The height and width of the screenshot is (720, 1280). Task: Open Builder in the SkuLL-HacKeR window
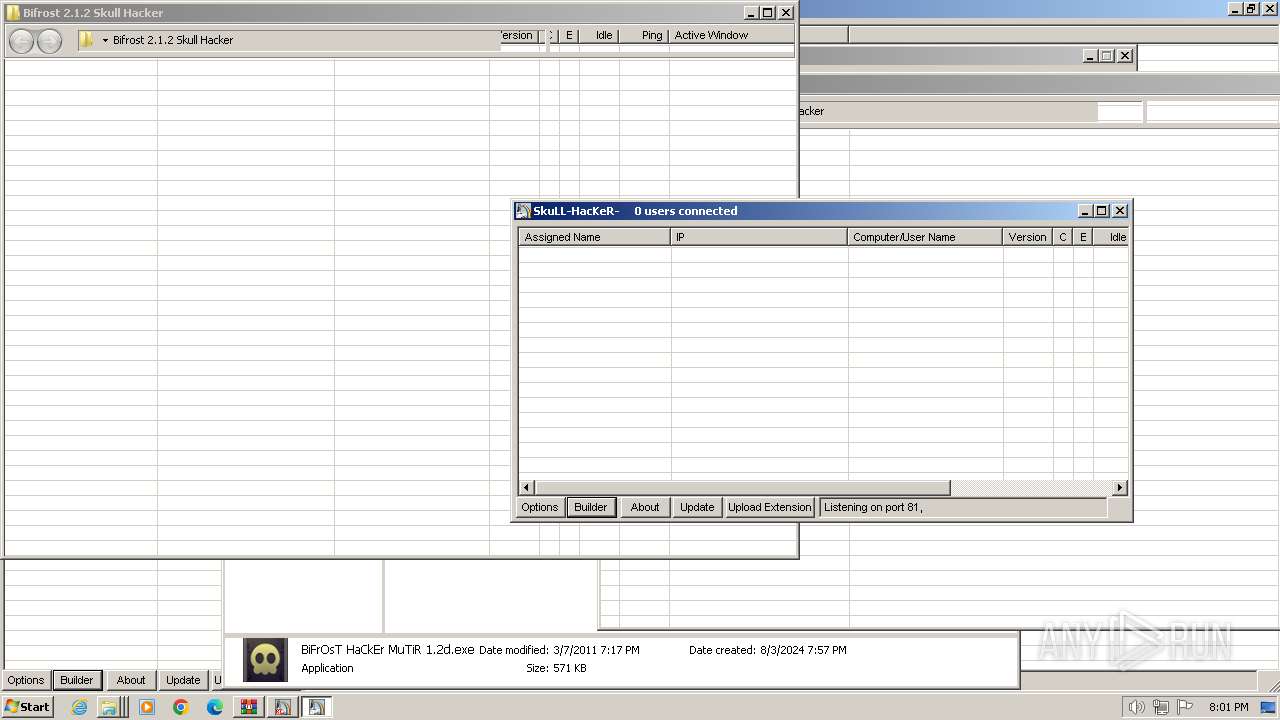pos(590,507)
